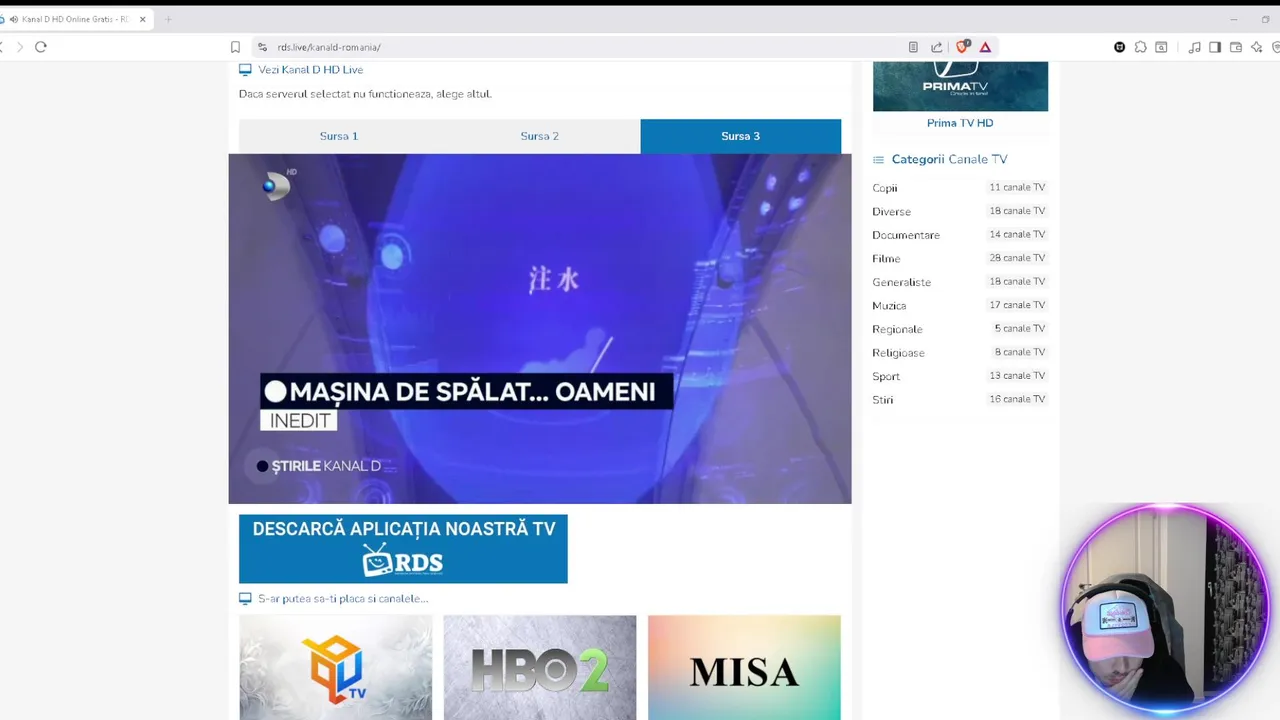The height and width of the screenshot is (720, 1280).
Task: Select the Sursa 3 tab
Action: (741, 136)
